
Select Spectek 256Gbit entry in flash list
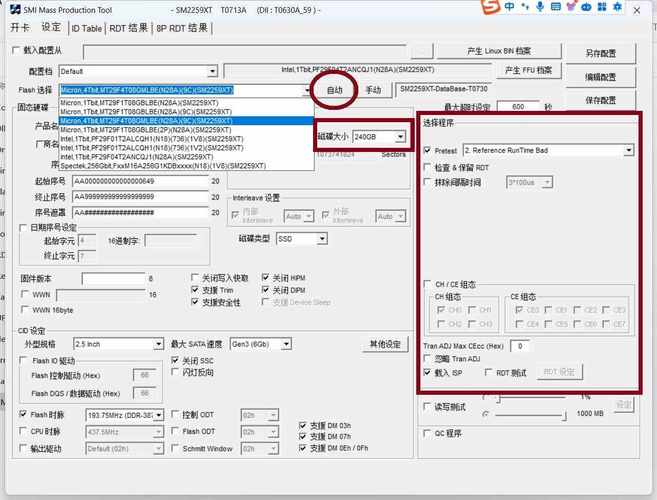(x=162, y=165)
